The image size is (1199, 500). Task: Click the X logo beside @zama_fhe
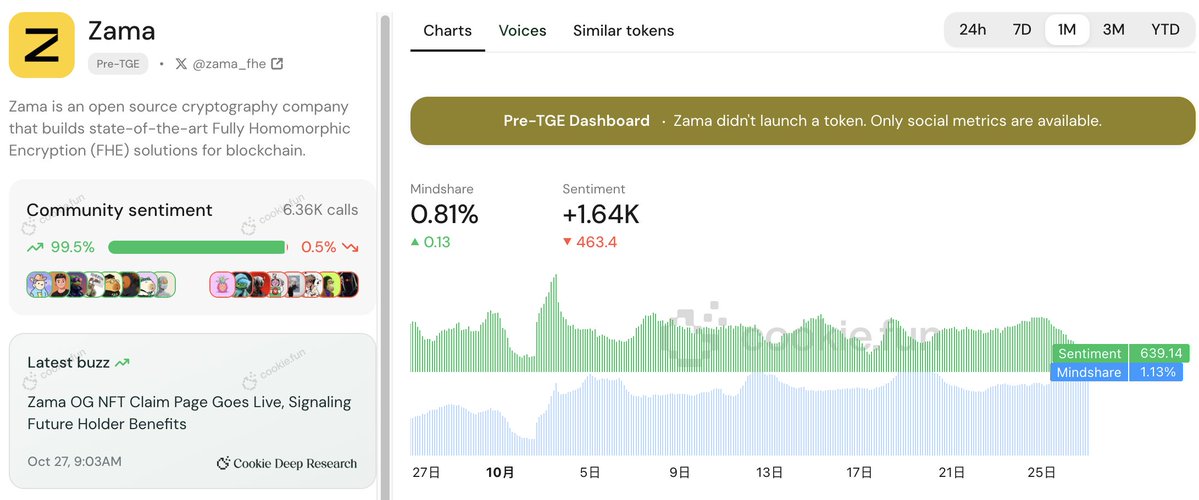(x=181, y=64)
